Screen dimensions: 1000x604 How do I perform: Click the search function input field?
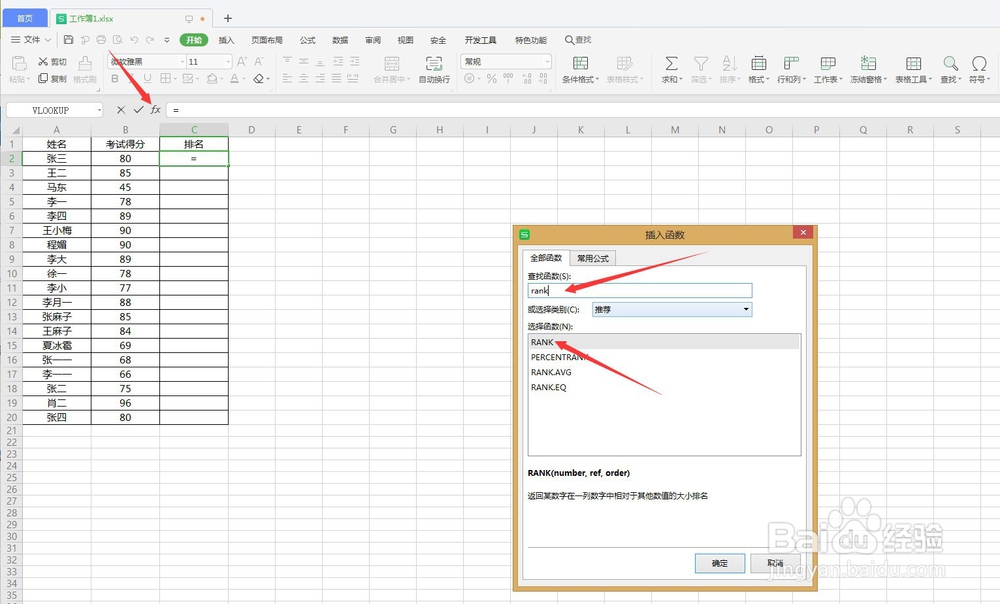pos(640,290)
